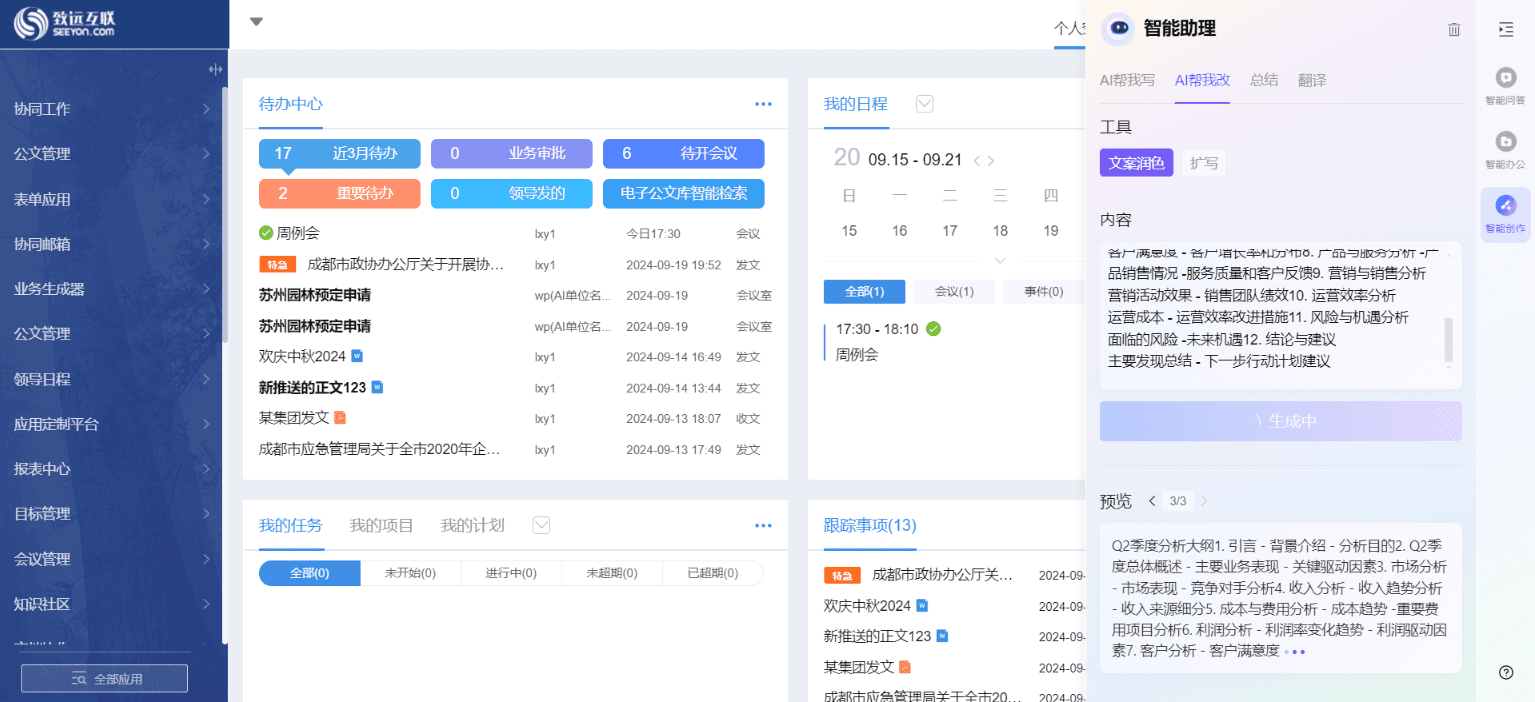The width and height of the screenshot is (1535, 702).
Task: Select 事件(0) schedule filter
Action: click(x=1043, y=291)
